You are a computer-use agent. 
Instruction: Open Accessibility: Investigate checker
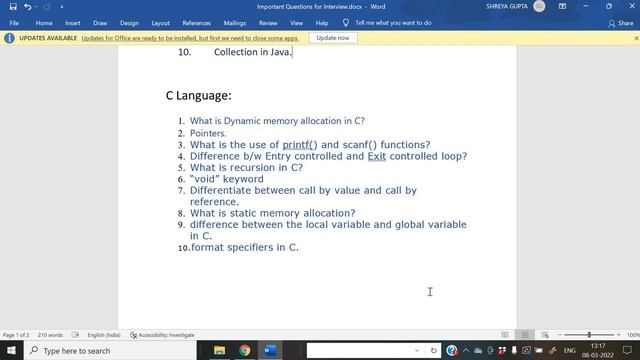162,335
